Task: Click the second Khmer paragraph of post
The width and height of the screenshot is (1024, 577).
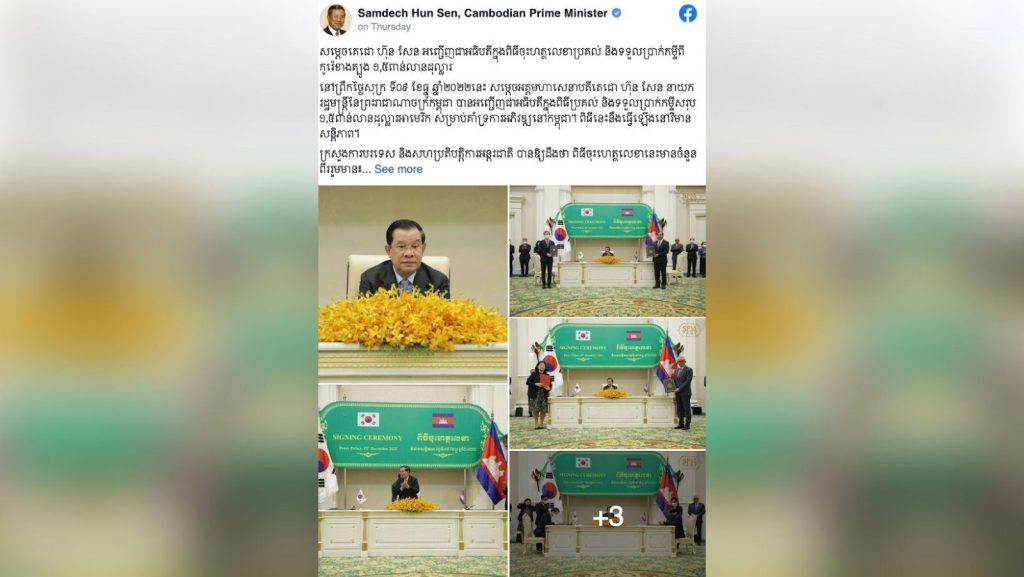Action: (x=507, y=110)
